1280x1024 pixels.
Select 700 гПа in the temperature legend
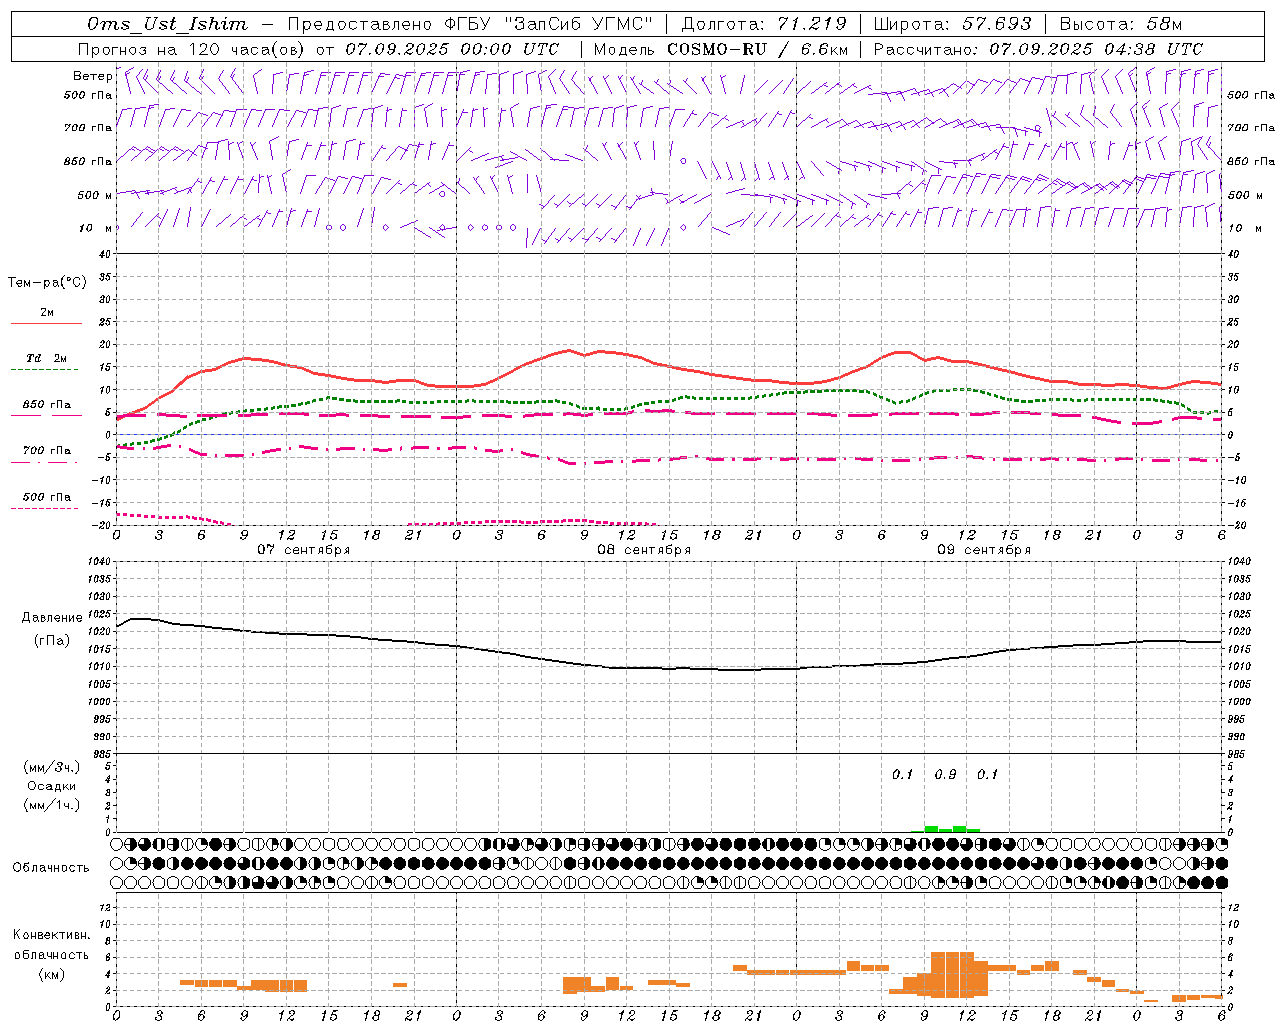pyautogui.click(x=47, y=450)
